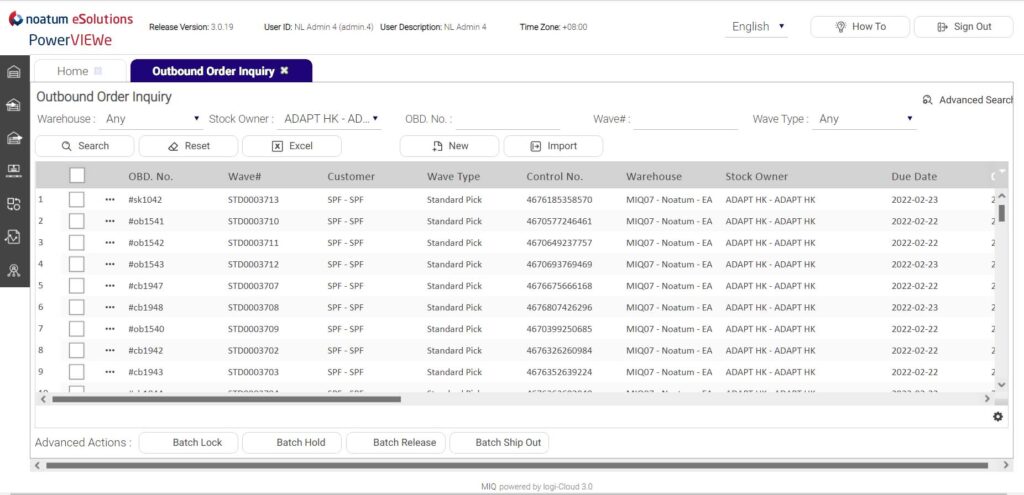Switch to the Home tab
This screenshot has height=495, width=1024.
[72, 71]
